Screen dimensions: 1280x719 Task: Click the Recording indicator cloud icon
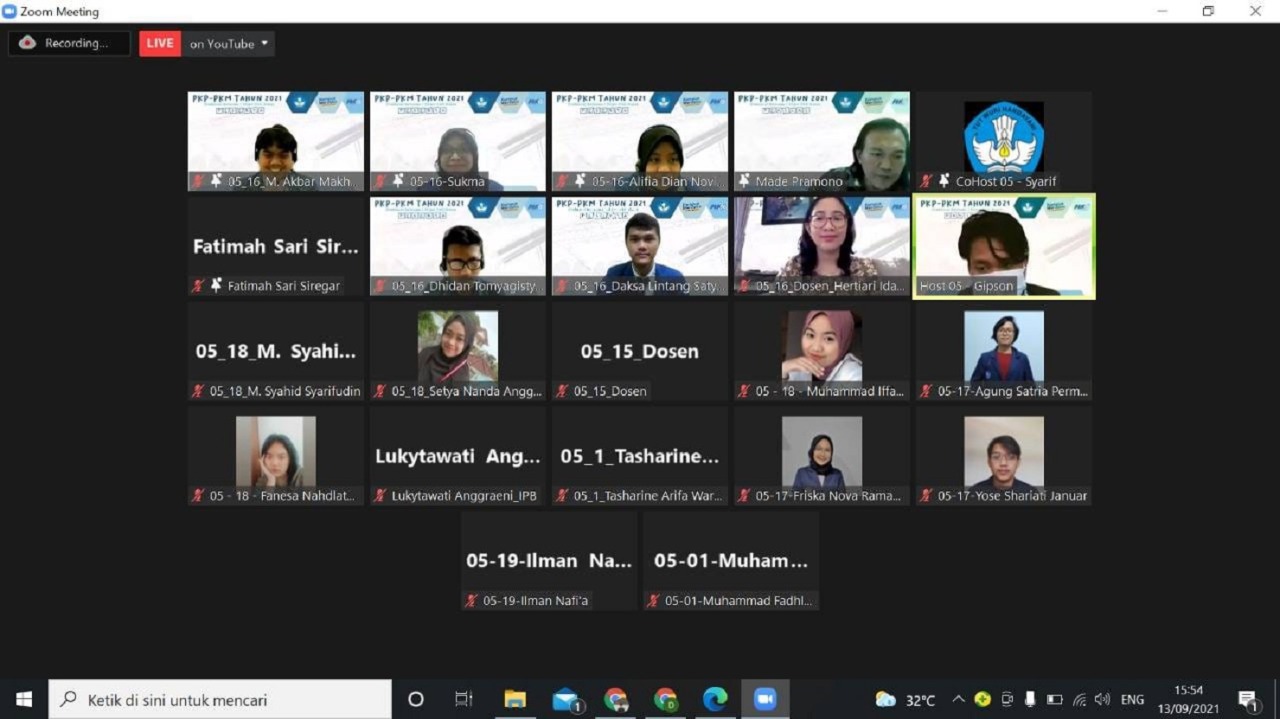click(x=28, y=43)
